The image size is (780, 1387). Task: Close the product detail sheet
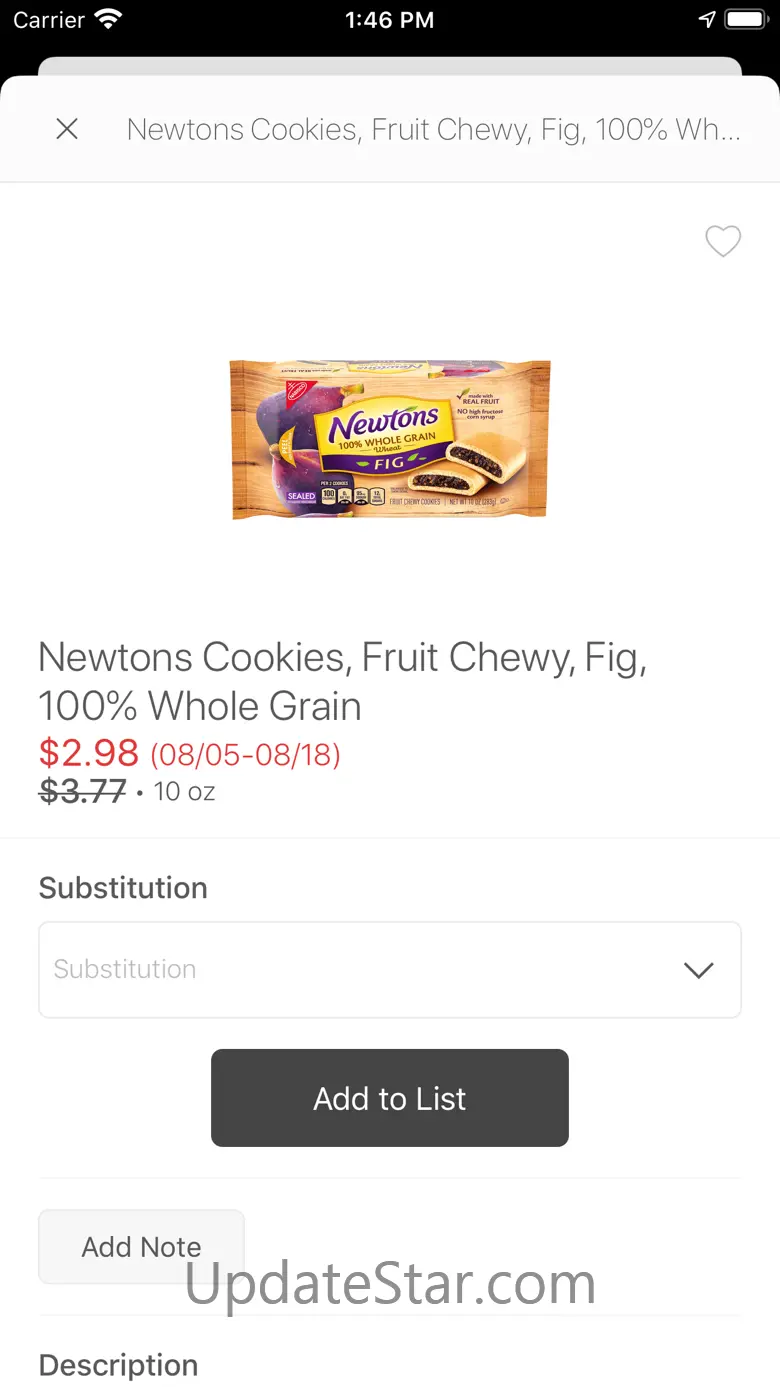click(67, 129)
